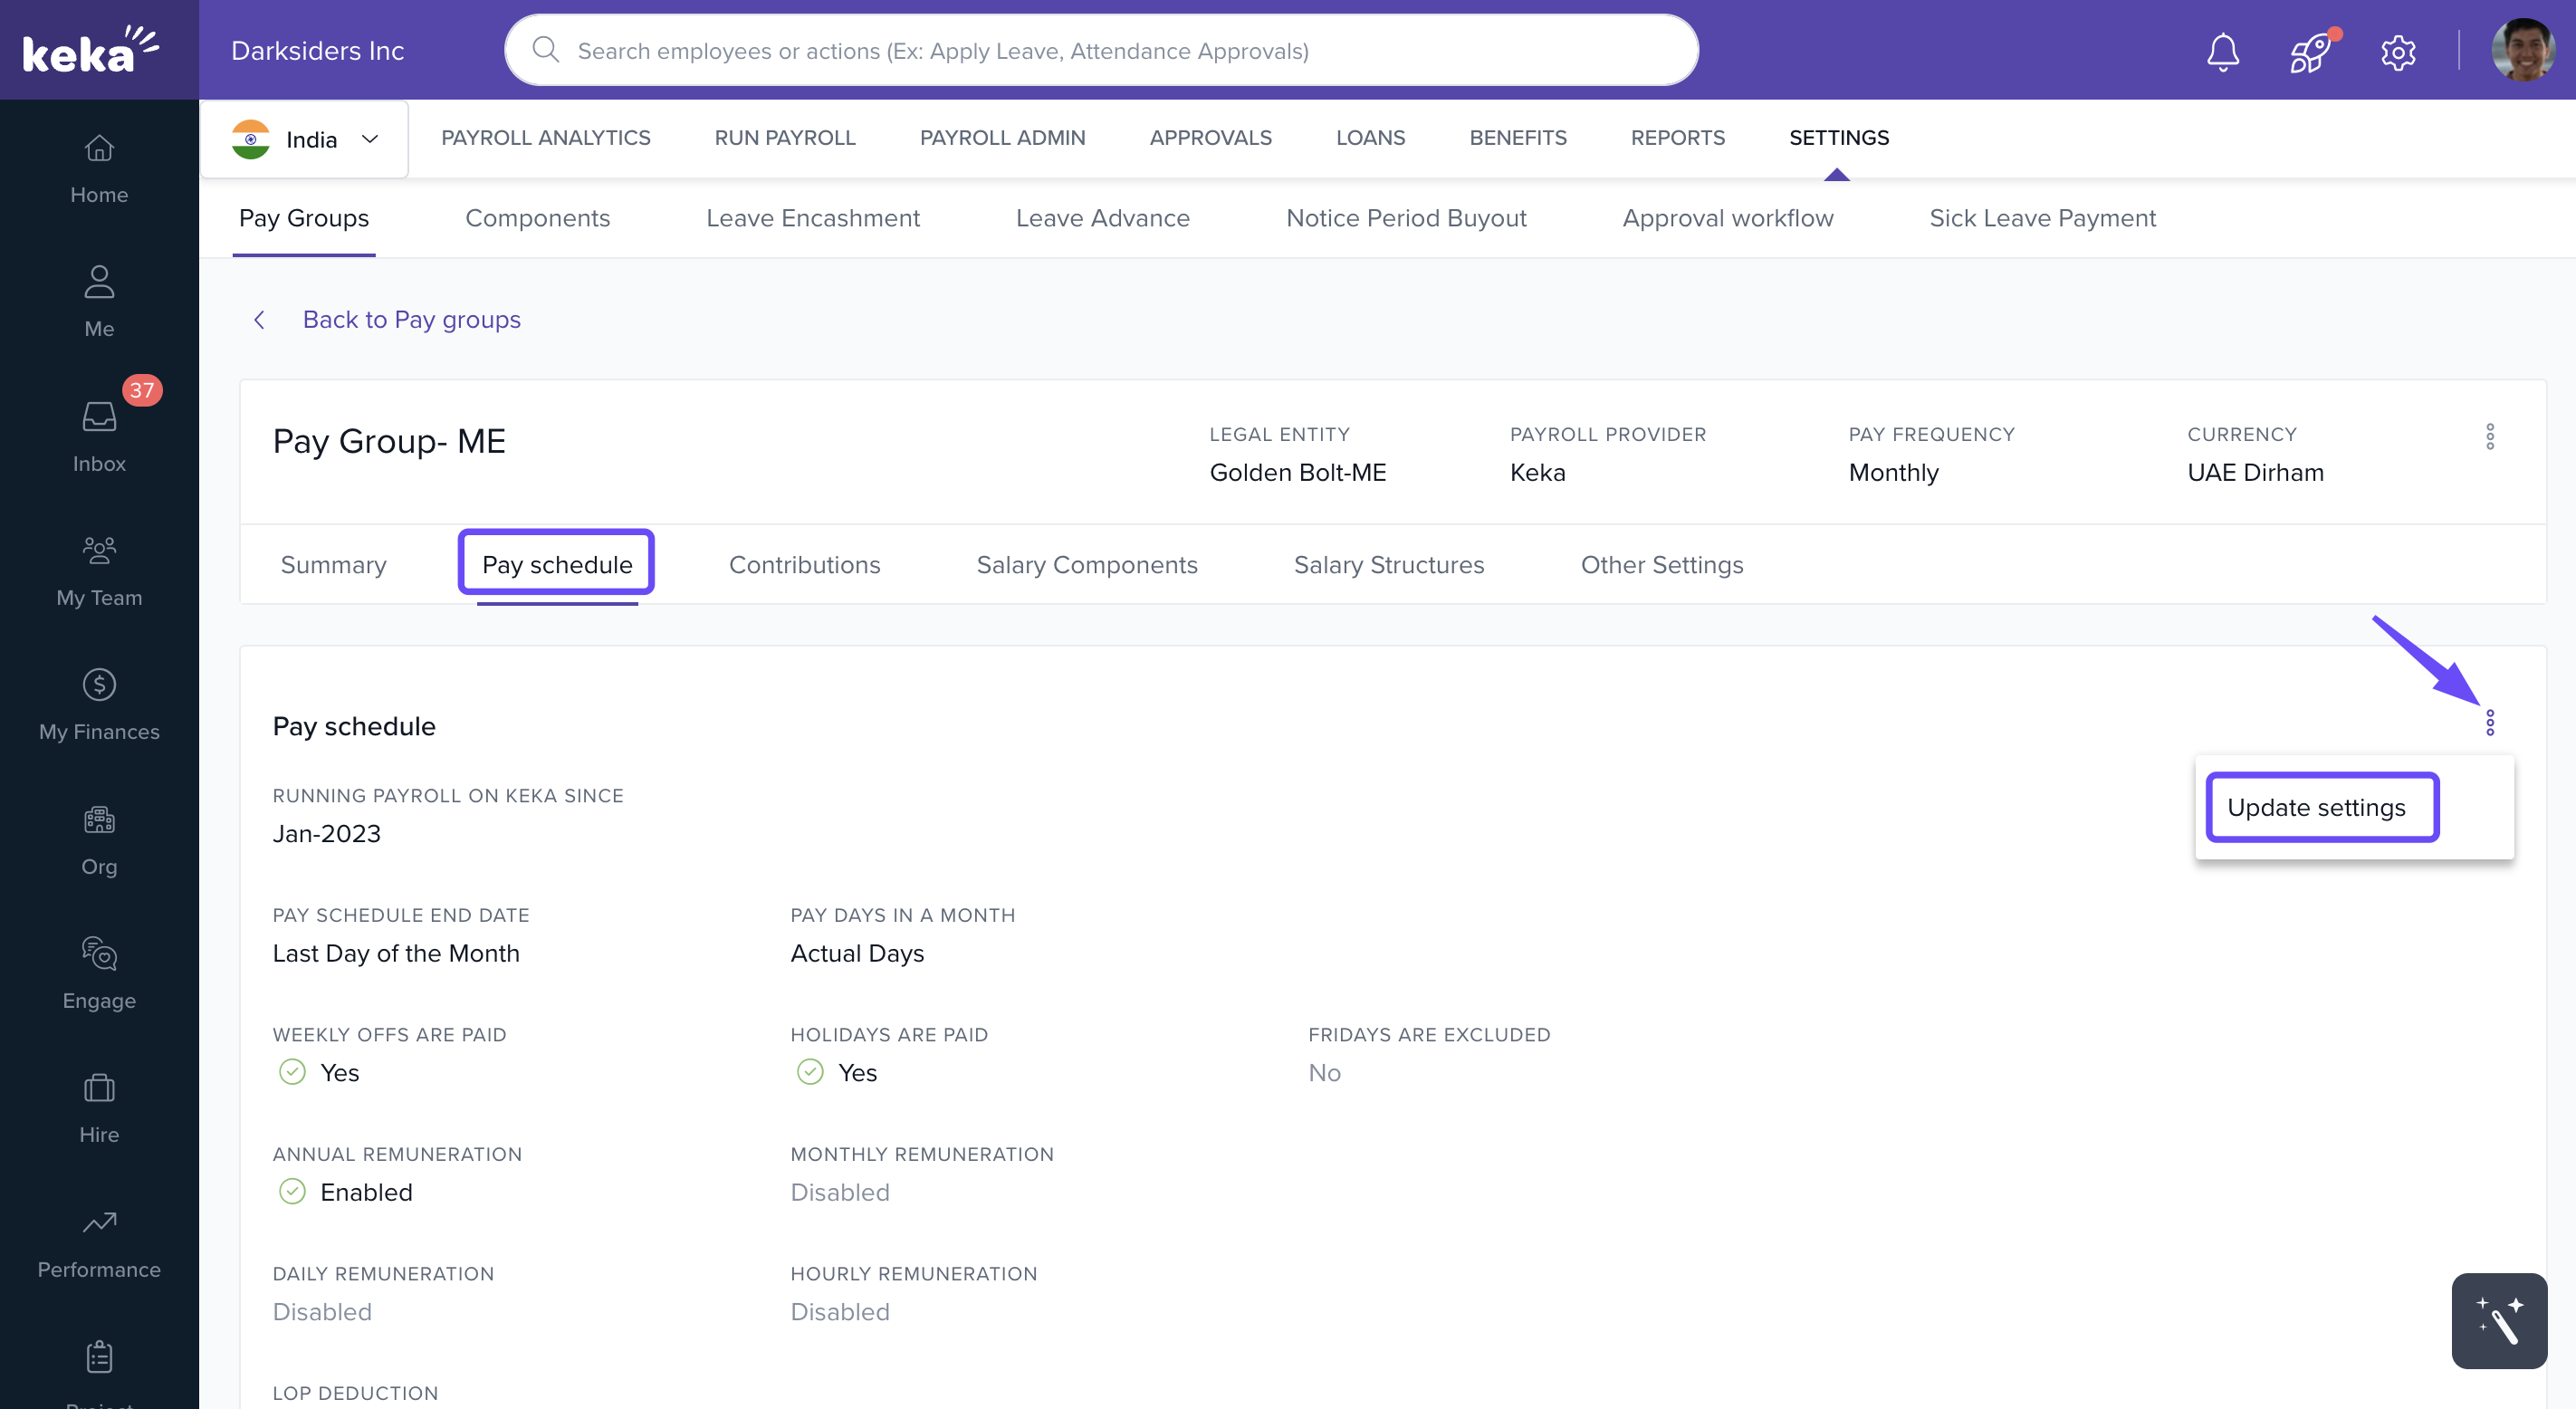The image size is (2576, 1409).
Task: Switch to Salary Components tab
Action: tap(1086, 565)
